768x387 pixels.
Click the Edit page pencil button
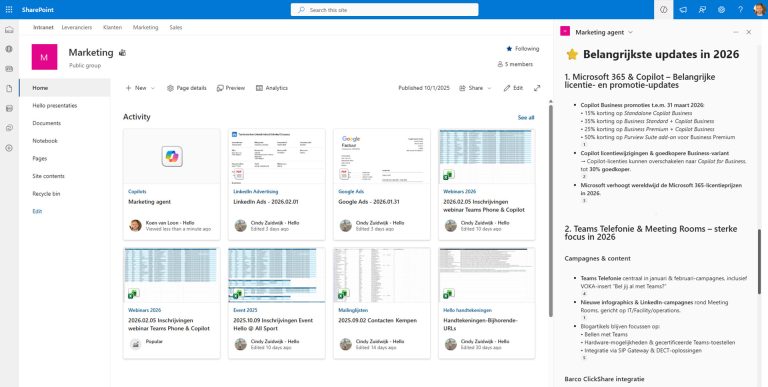click(x=513, y=88)
